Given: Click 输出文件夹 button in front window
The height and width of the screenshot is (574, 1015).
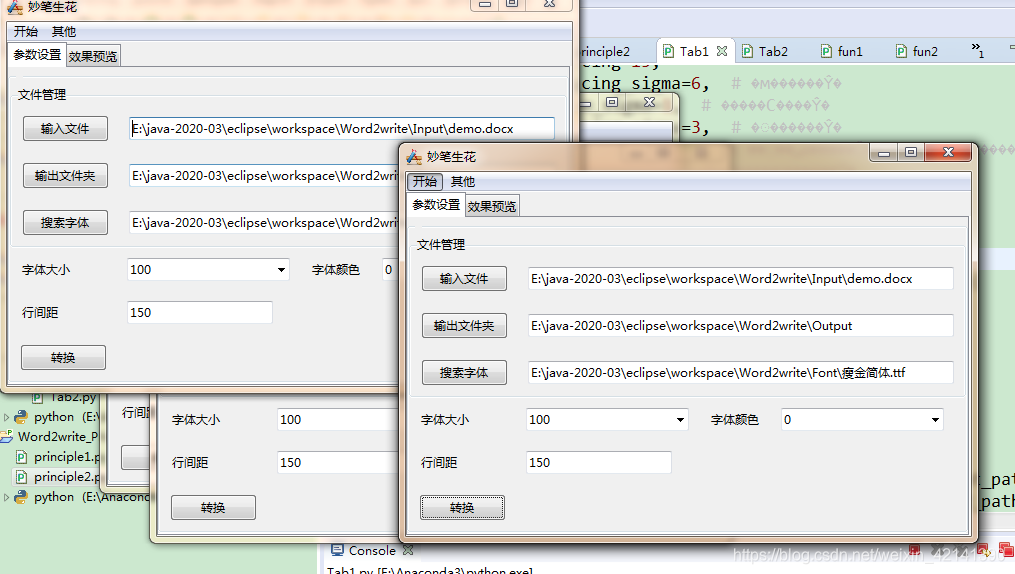Looking at the screenshot, I should [464, 326].
